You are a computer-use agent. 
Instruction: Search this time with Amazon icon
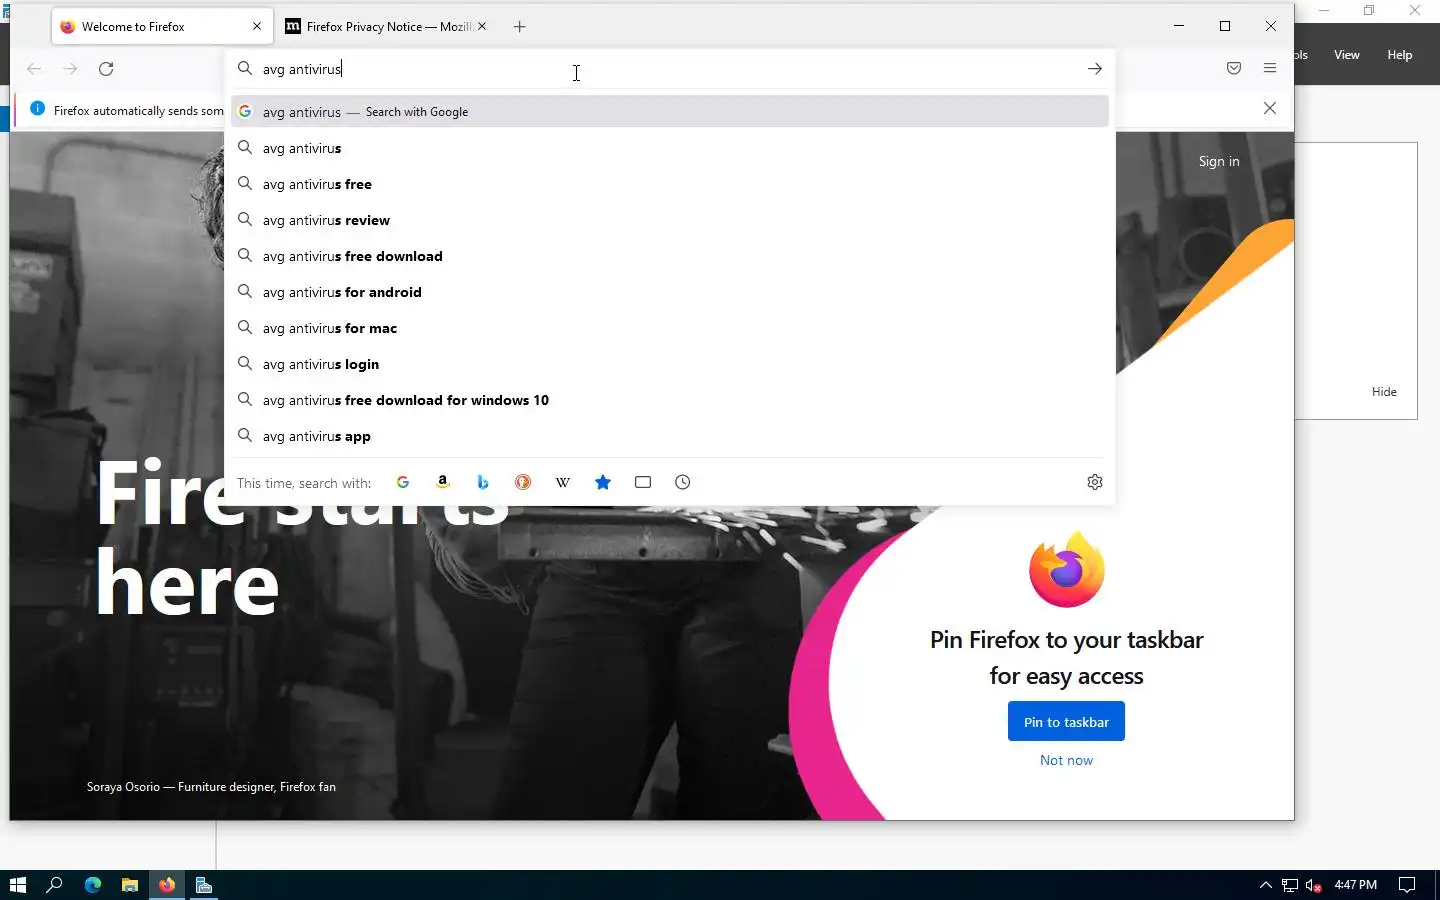point(443,482)
